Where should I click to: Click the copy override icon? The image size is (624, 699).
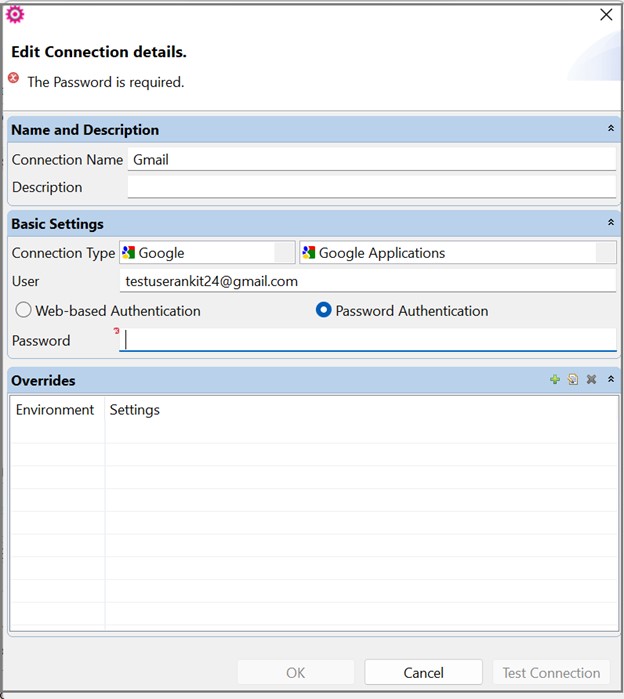click(573, 379)
